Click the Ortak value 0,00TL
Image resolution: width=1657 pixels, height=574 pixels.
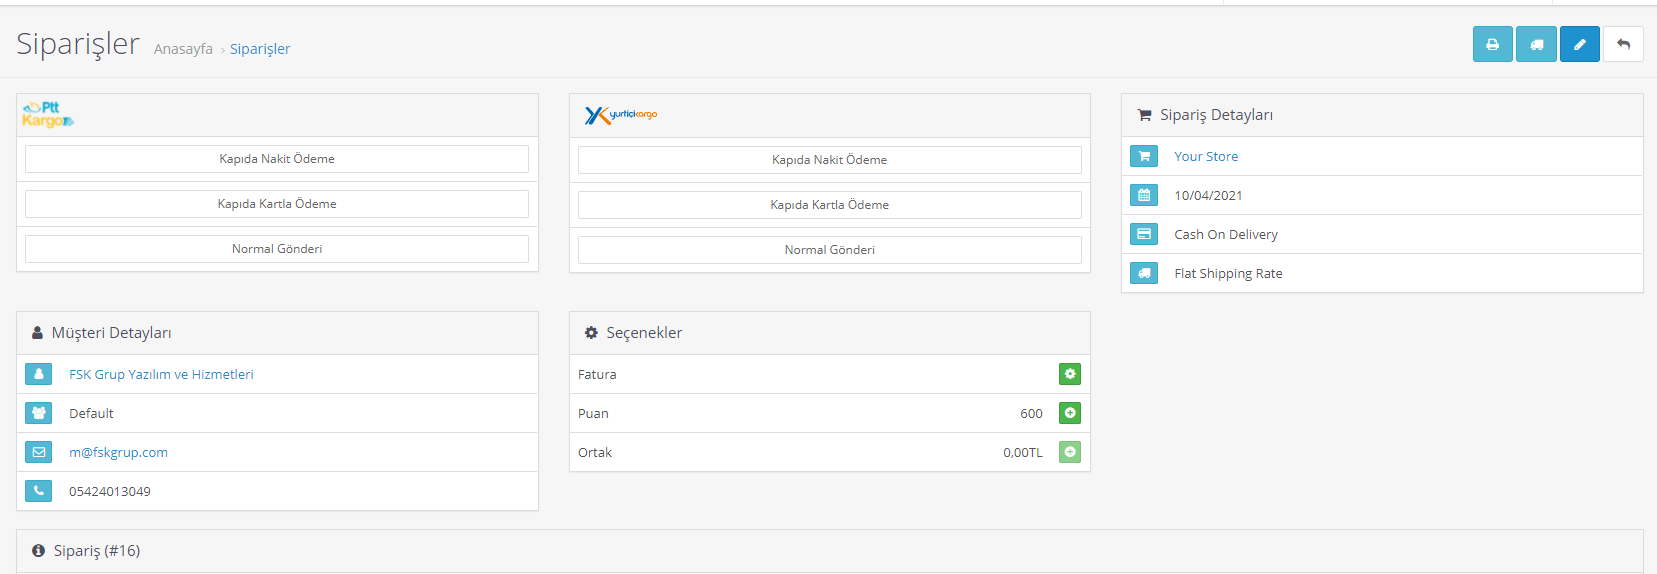(x=1023, y=452)
